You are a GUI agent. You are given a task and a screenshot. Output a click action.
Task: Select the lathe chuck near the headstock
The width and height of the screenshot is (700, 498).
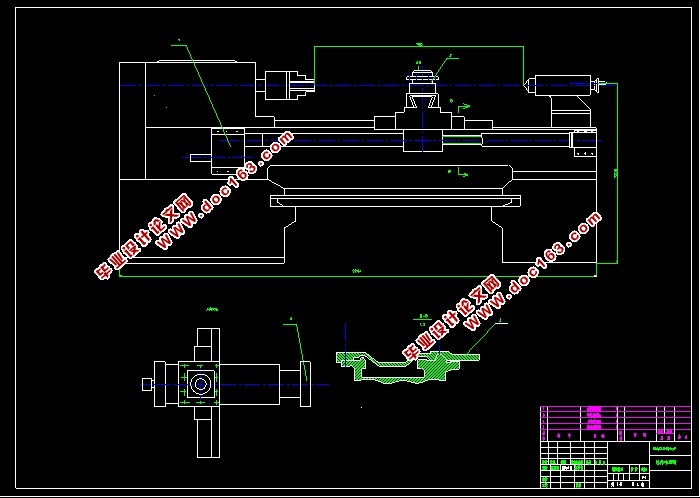point(289,85)
